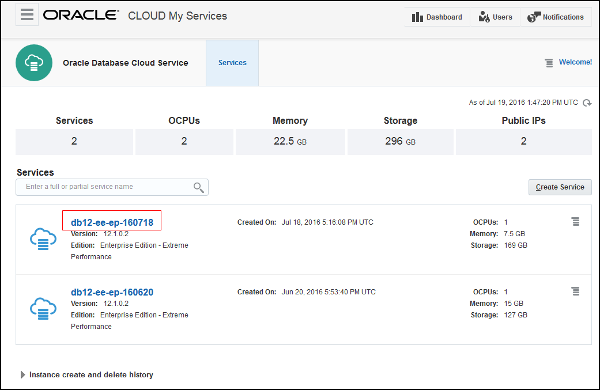Click Memory 7.5 GB value
This screenshot has height=390, width=600.
click(514, 234)
